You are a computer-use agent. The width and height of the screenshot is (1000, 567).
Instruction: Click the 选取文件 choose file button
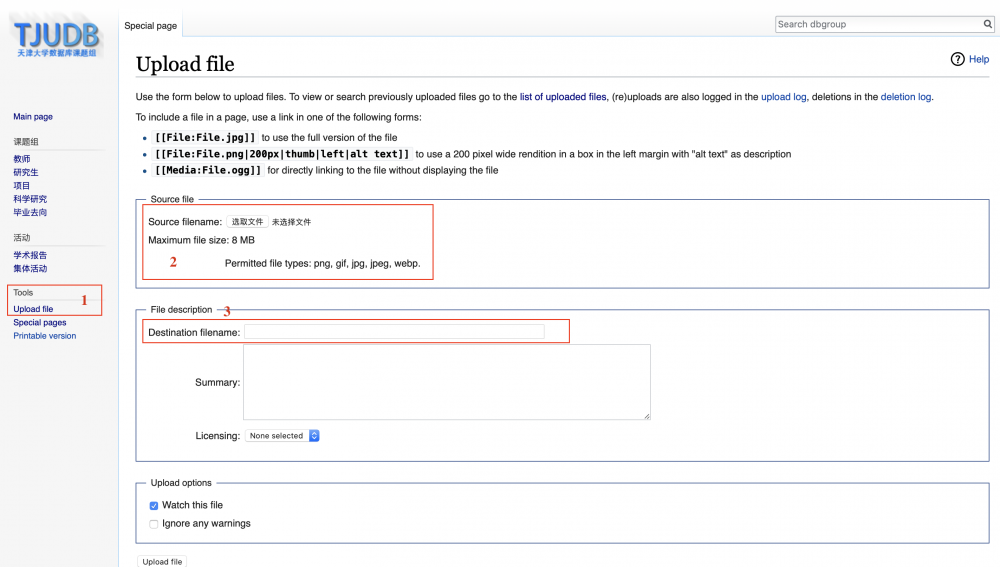click(x=247, y=222)
